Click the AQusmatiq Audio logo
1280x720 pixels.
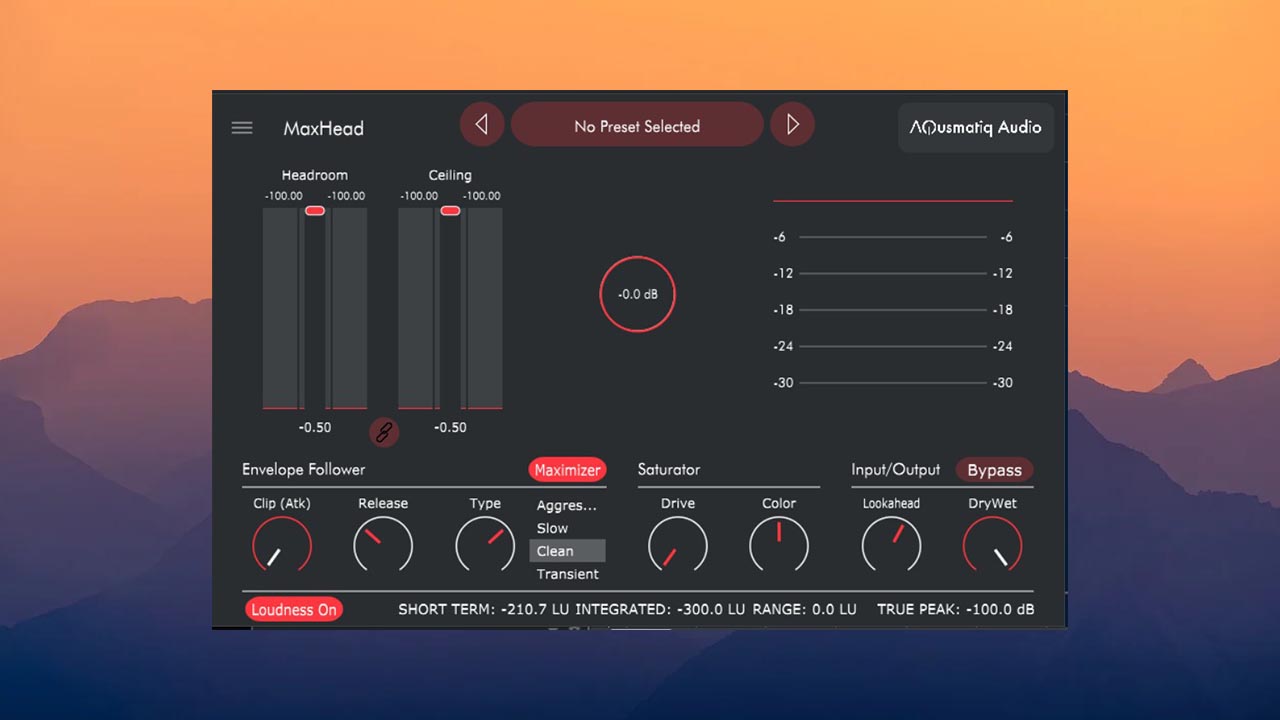pyautogui.click(x=975, y=128)
